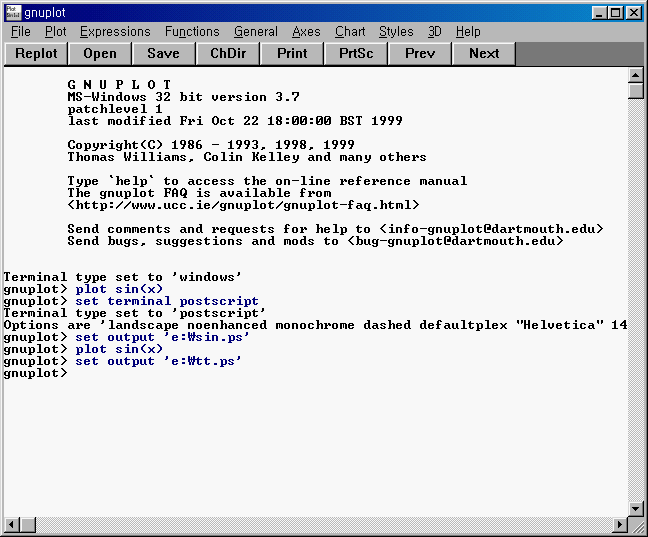Open the Expressions menu
This screenshot has width=648, height=537.
point(115,32)
